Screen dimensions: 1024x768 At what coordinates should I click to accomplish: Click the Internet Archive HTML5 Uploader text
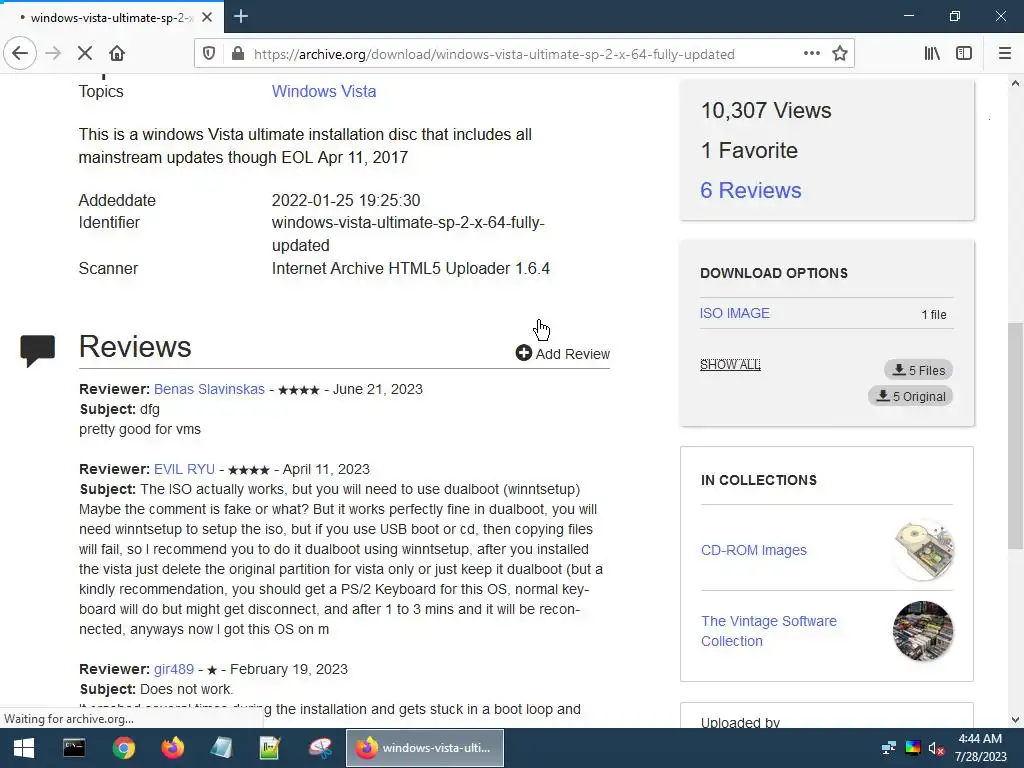(x=411, y=268)
